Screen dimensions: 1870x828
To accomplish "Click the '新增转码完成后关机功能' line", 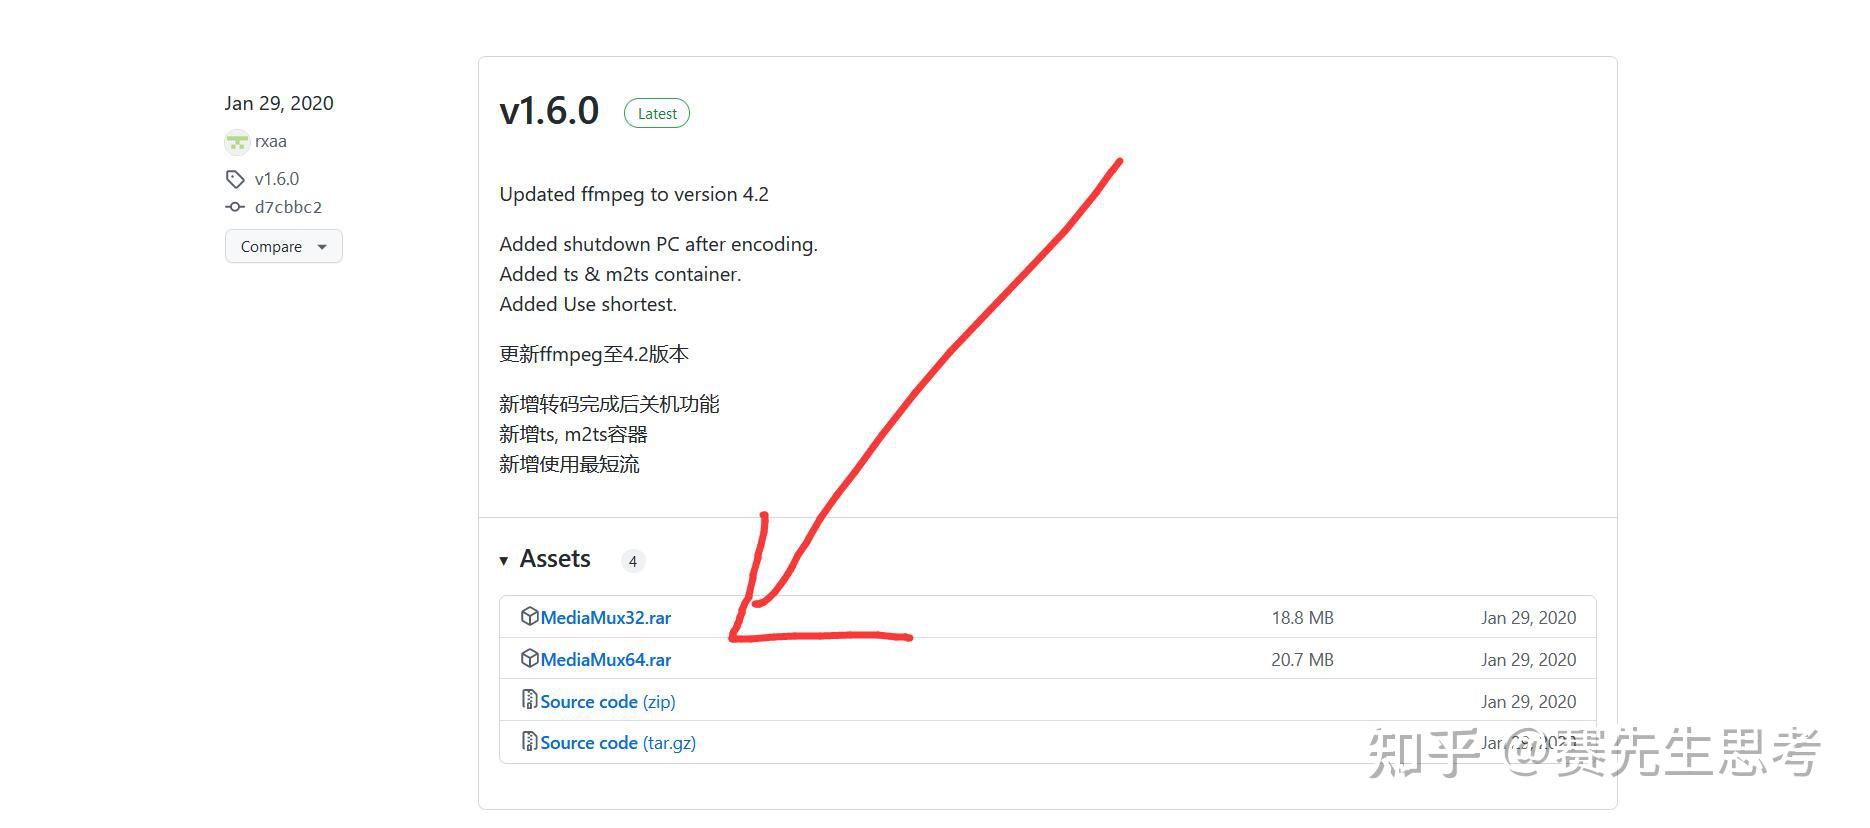I will pos(609,404).
